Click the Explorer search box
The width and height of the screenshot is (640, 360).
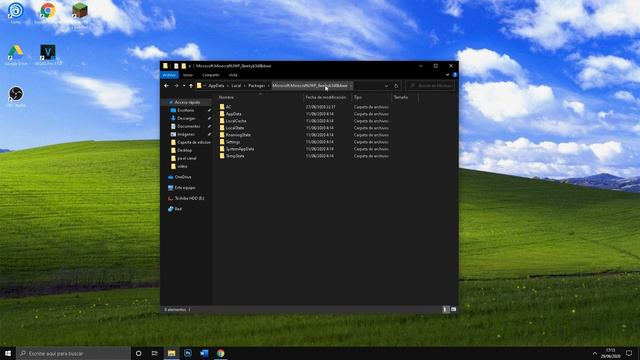point(430,86)
